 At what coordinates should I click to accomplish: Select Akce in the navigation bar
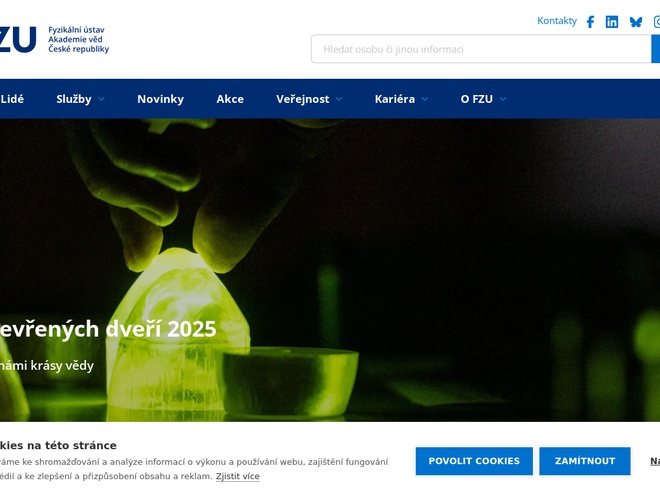[x=230, y=99]
